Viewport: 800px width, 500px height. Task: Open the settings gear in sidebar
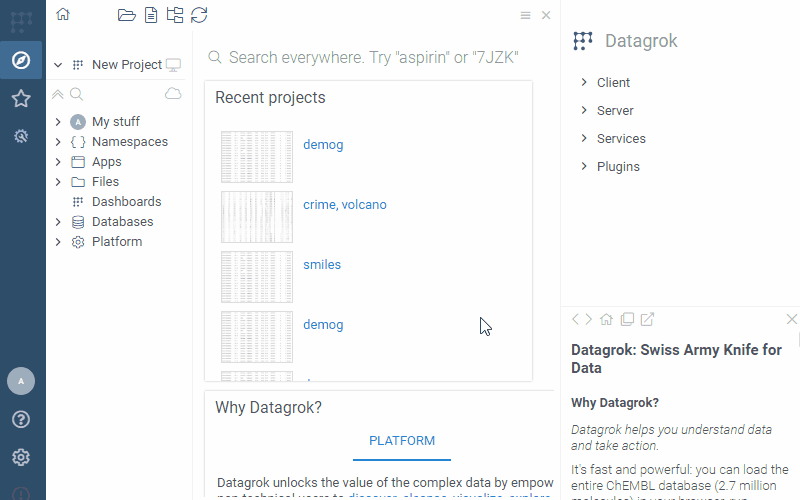tap(21, 457)
